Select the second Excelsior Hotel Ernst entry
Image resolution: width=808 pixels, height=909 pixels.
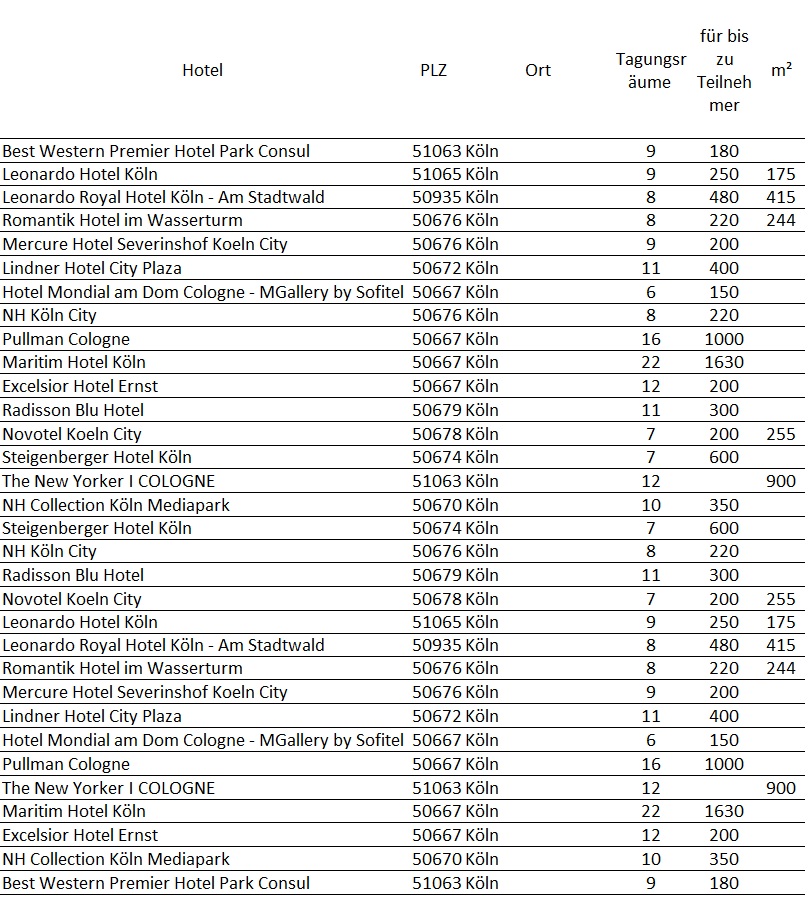point(80,835)
